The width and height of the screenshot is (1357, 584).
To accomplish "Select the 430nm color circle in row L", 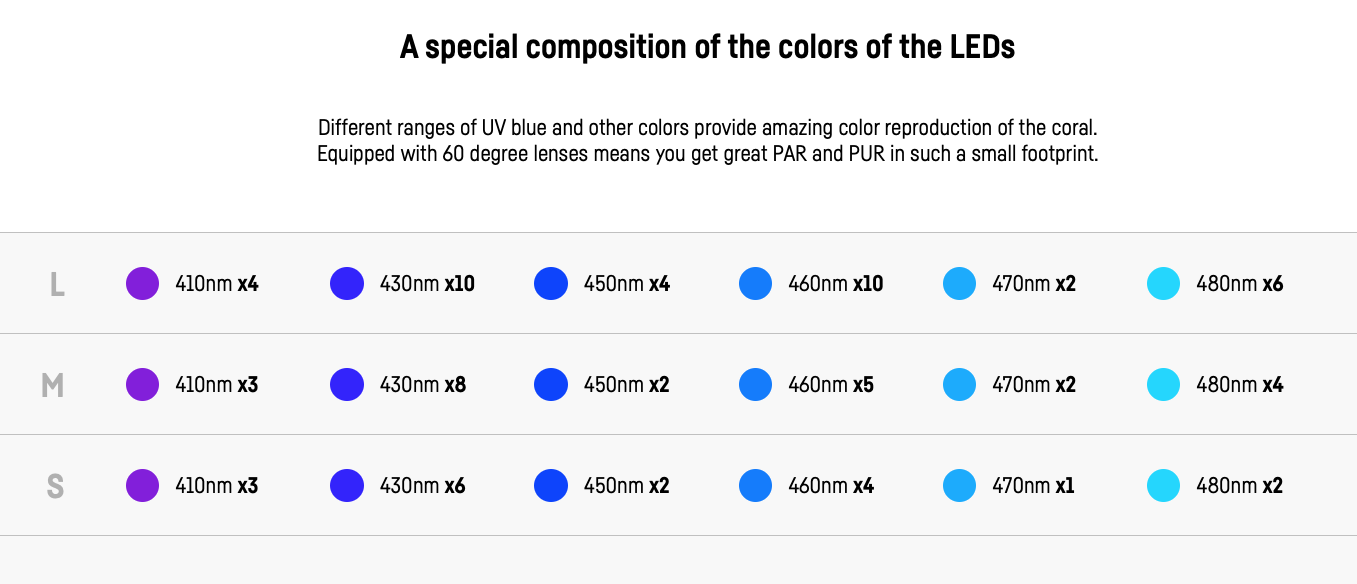I will pyautogui.click(x=347, y=284).
